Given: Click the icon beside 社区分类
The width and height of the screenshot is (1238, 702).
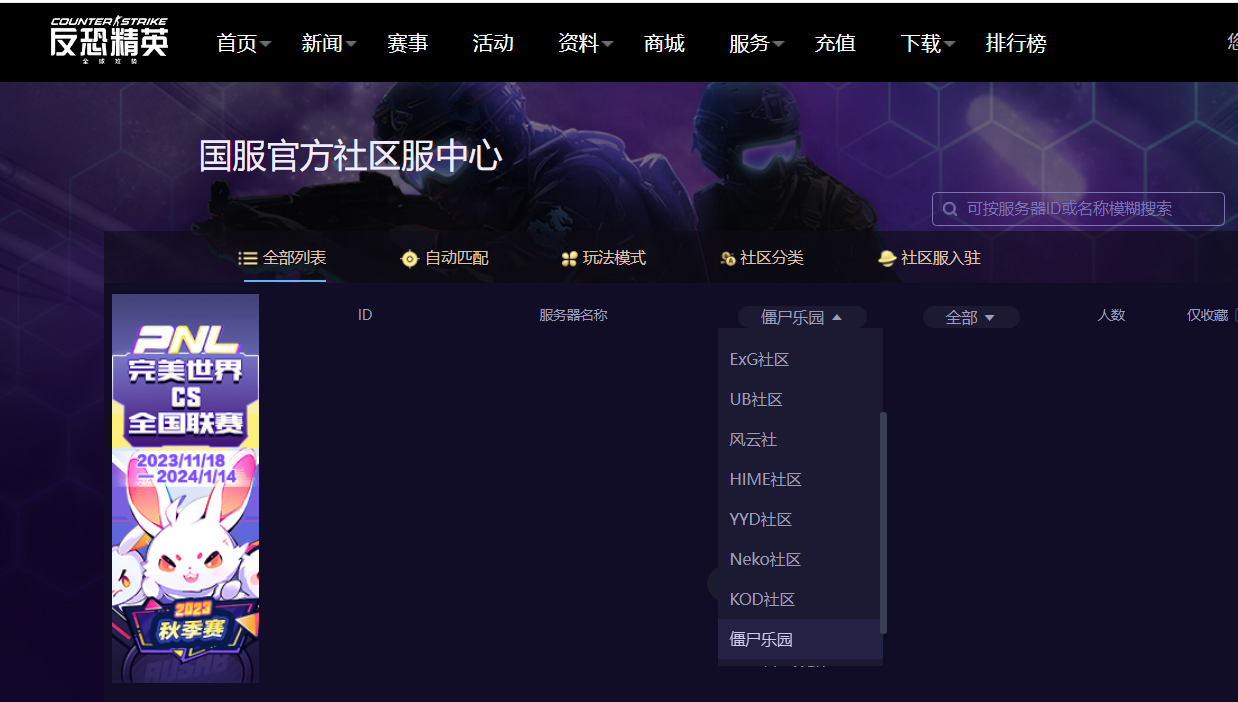Looking at the screenshot, I should click(x=728, y=259).
